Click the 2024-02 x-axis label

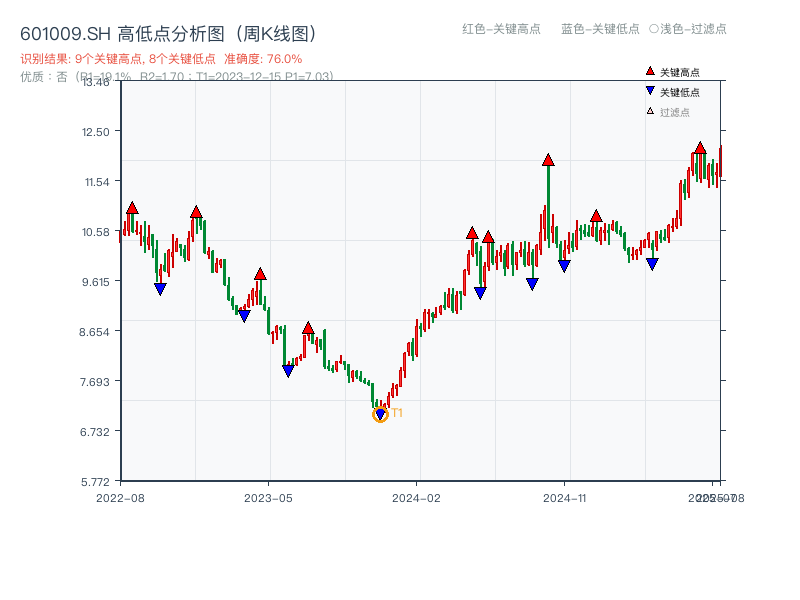pyautogui.click(x=416, y=498)
